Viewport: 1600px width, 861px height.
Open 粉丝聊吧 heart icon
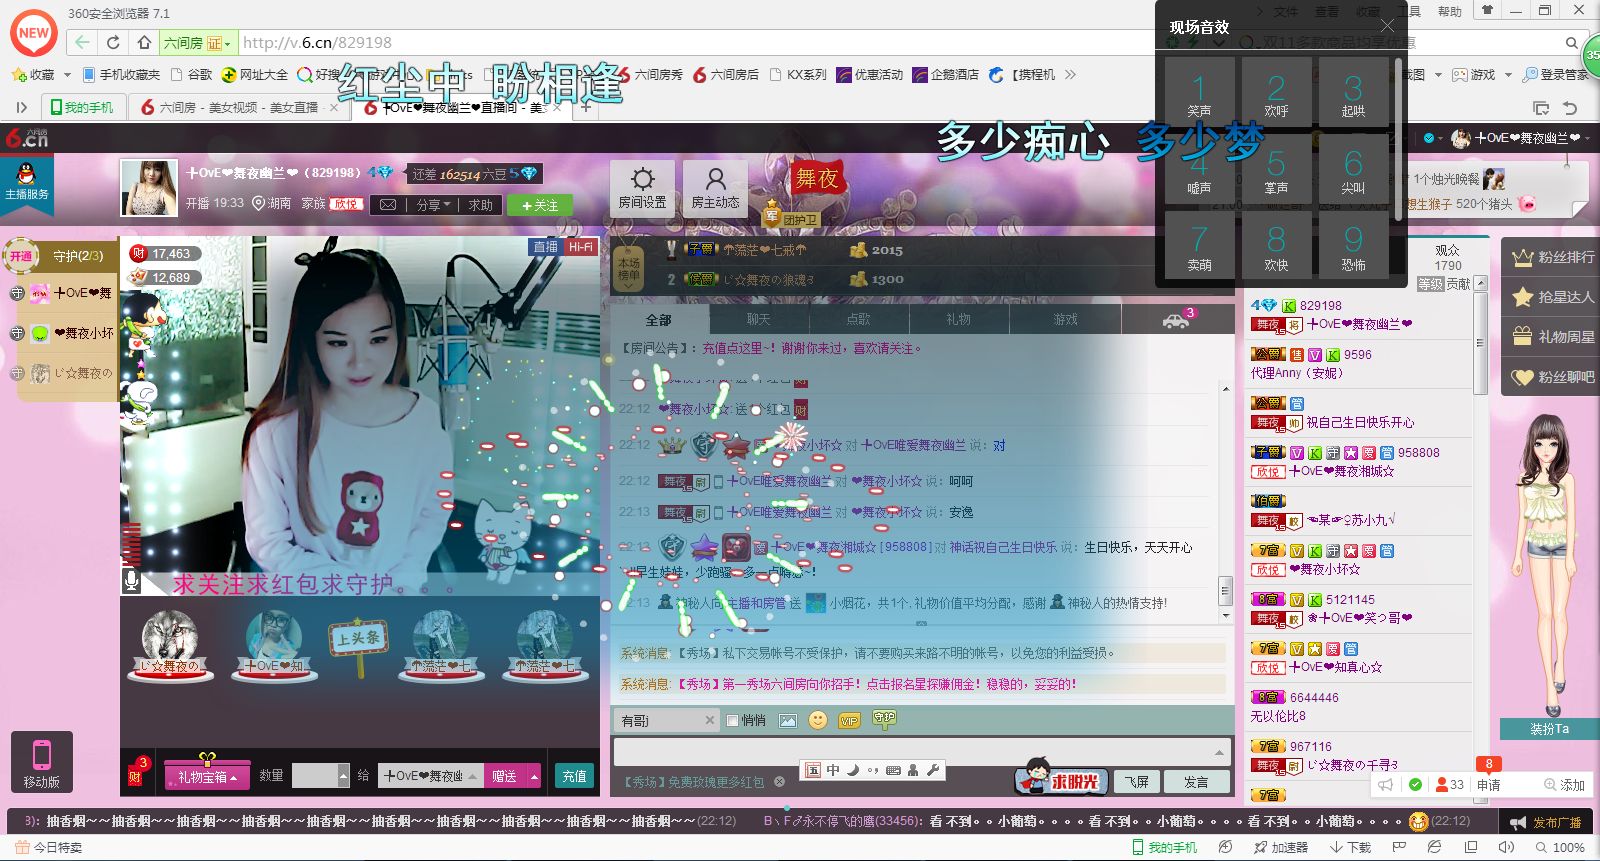(x=1553, y=377)
